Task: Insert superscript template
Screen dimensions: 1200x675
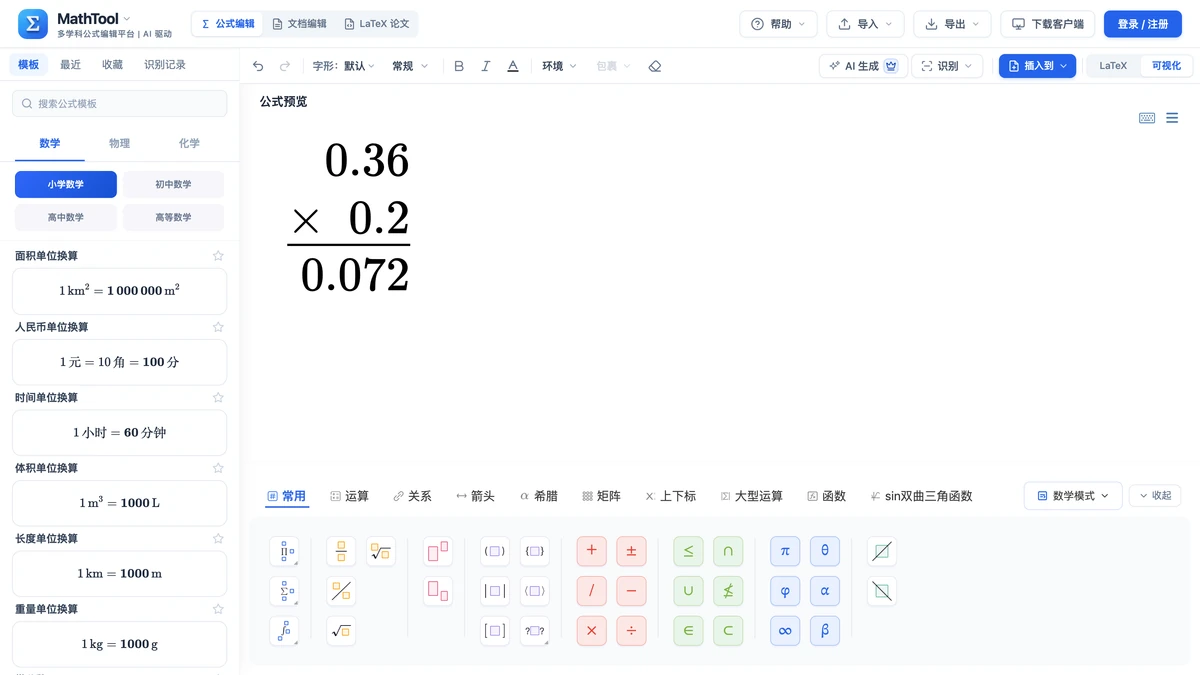Action: [x=438, y=551]
